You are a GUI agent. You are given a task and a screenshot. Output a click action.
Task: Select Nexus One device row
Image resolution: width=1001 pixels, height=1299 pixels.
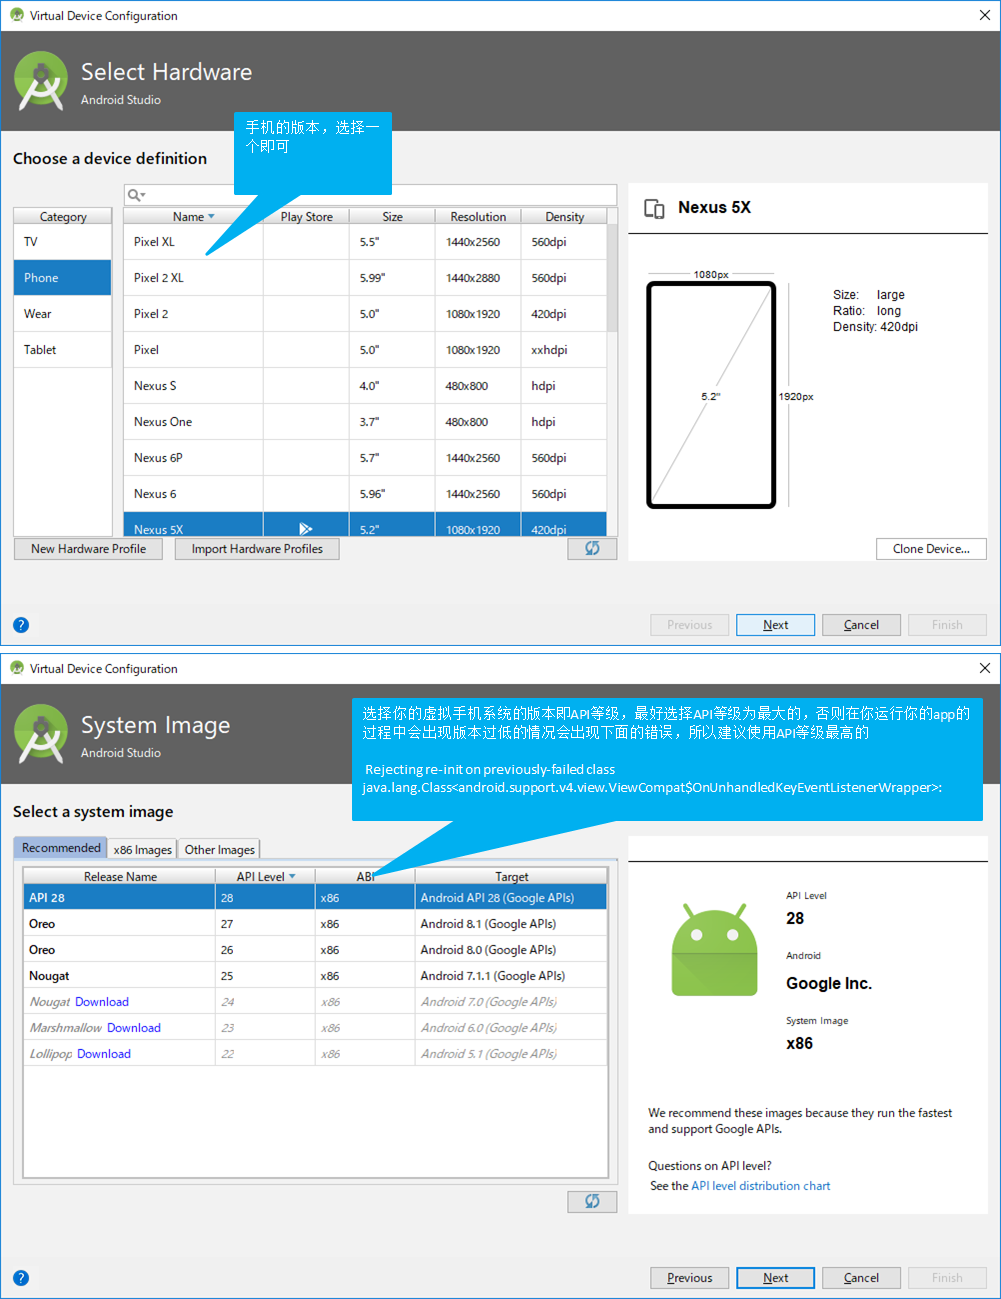365,422
